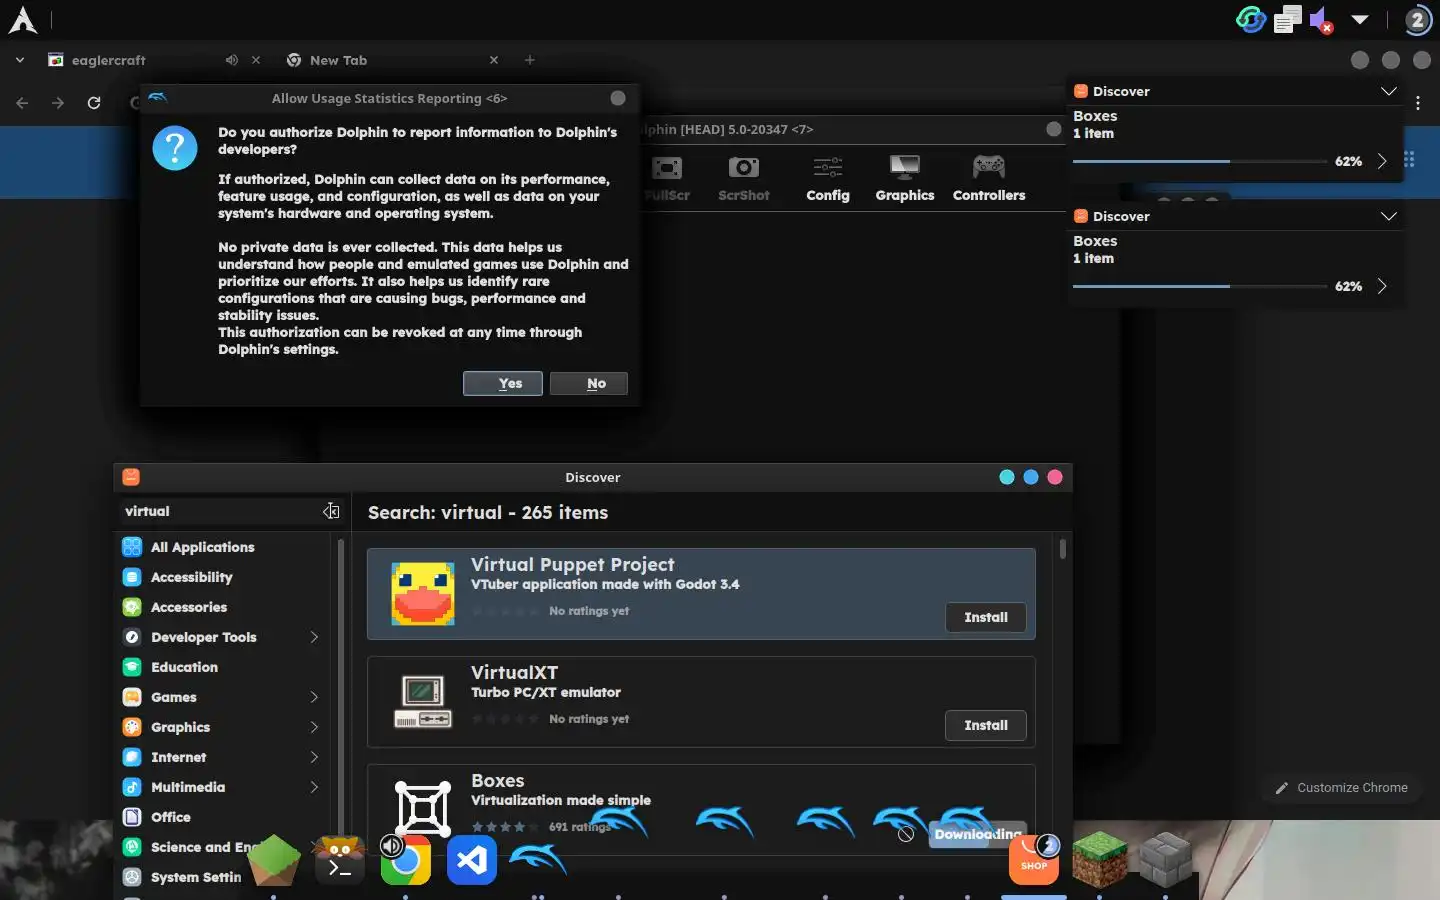Expand the Internet category arrow
The height and width of the screenshot is (900, 1440).
(314, 757)
